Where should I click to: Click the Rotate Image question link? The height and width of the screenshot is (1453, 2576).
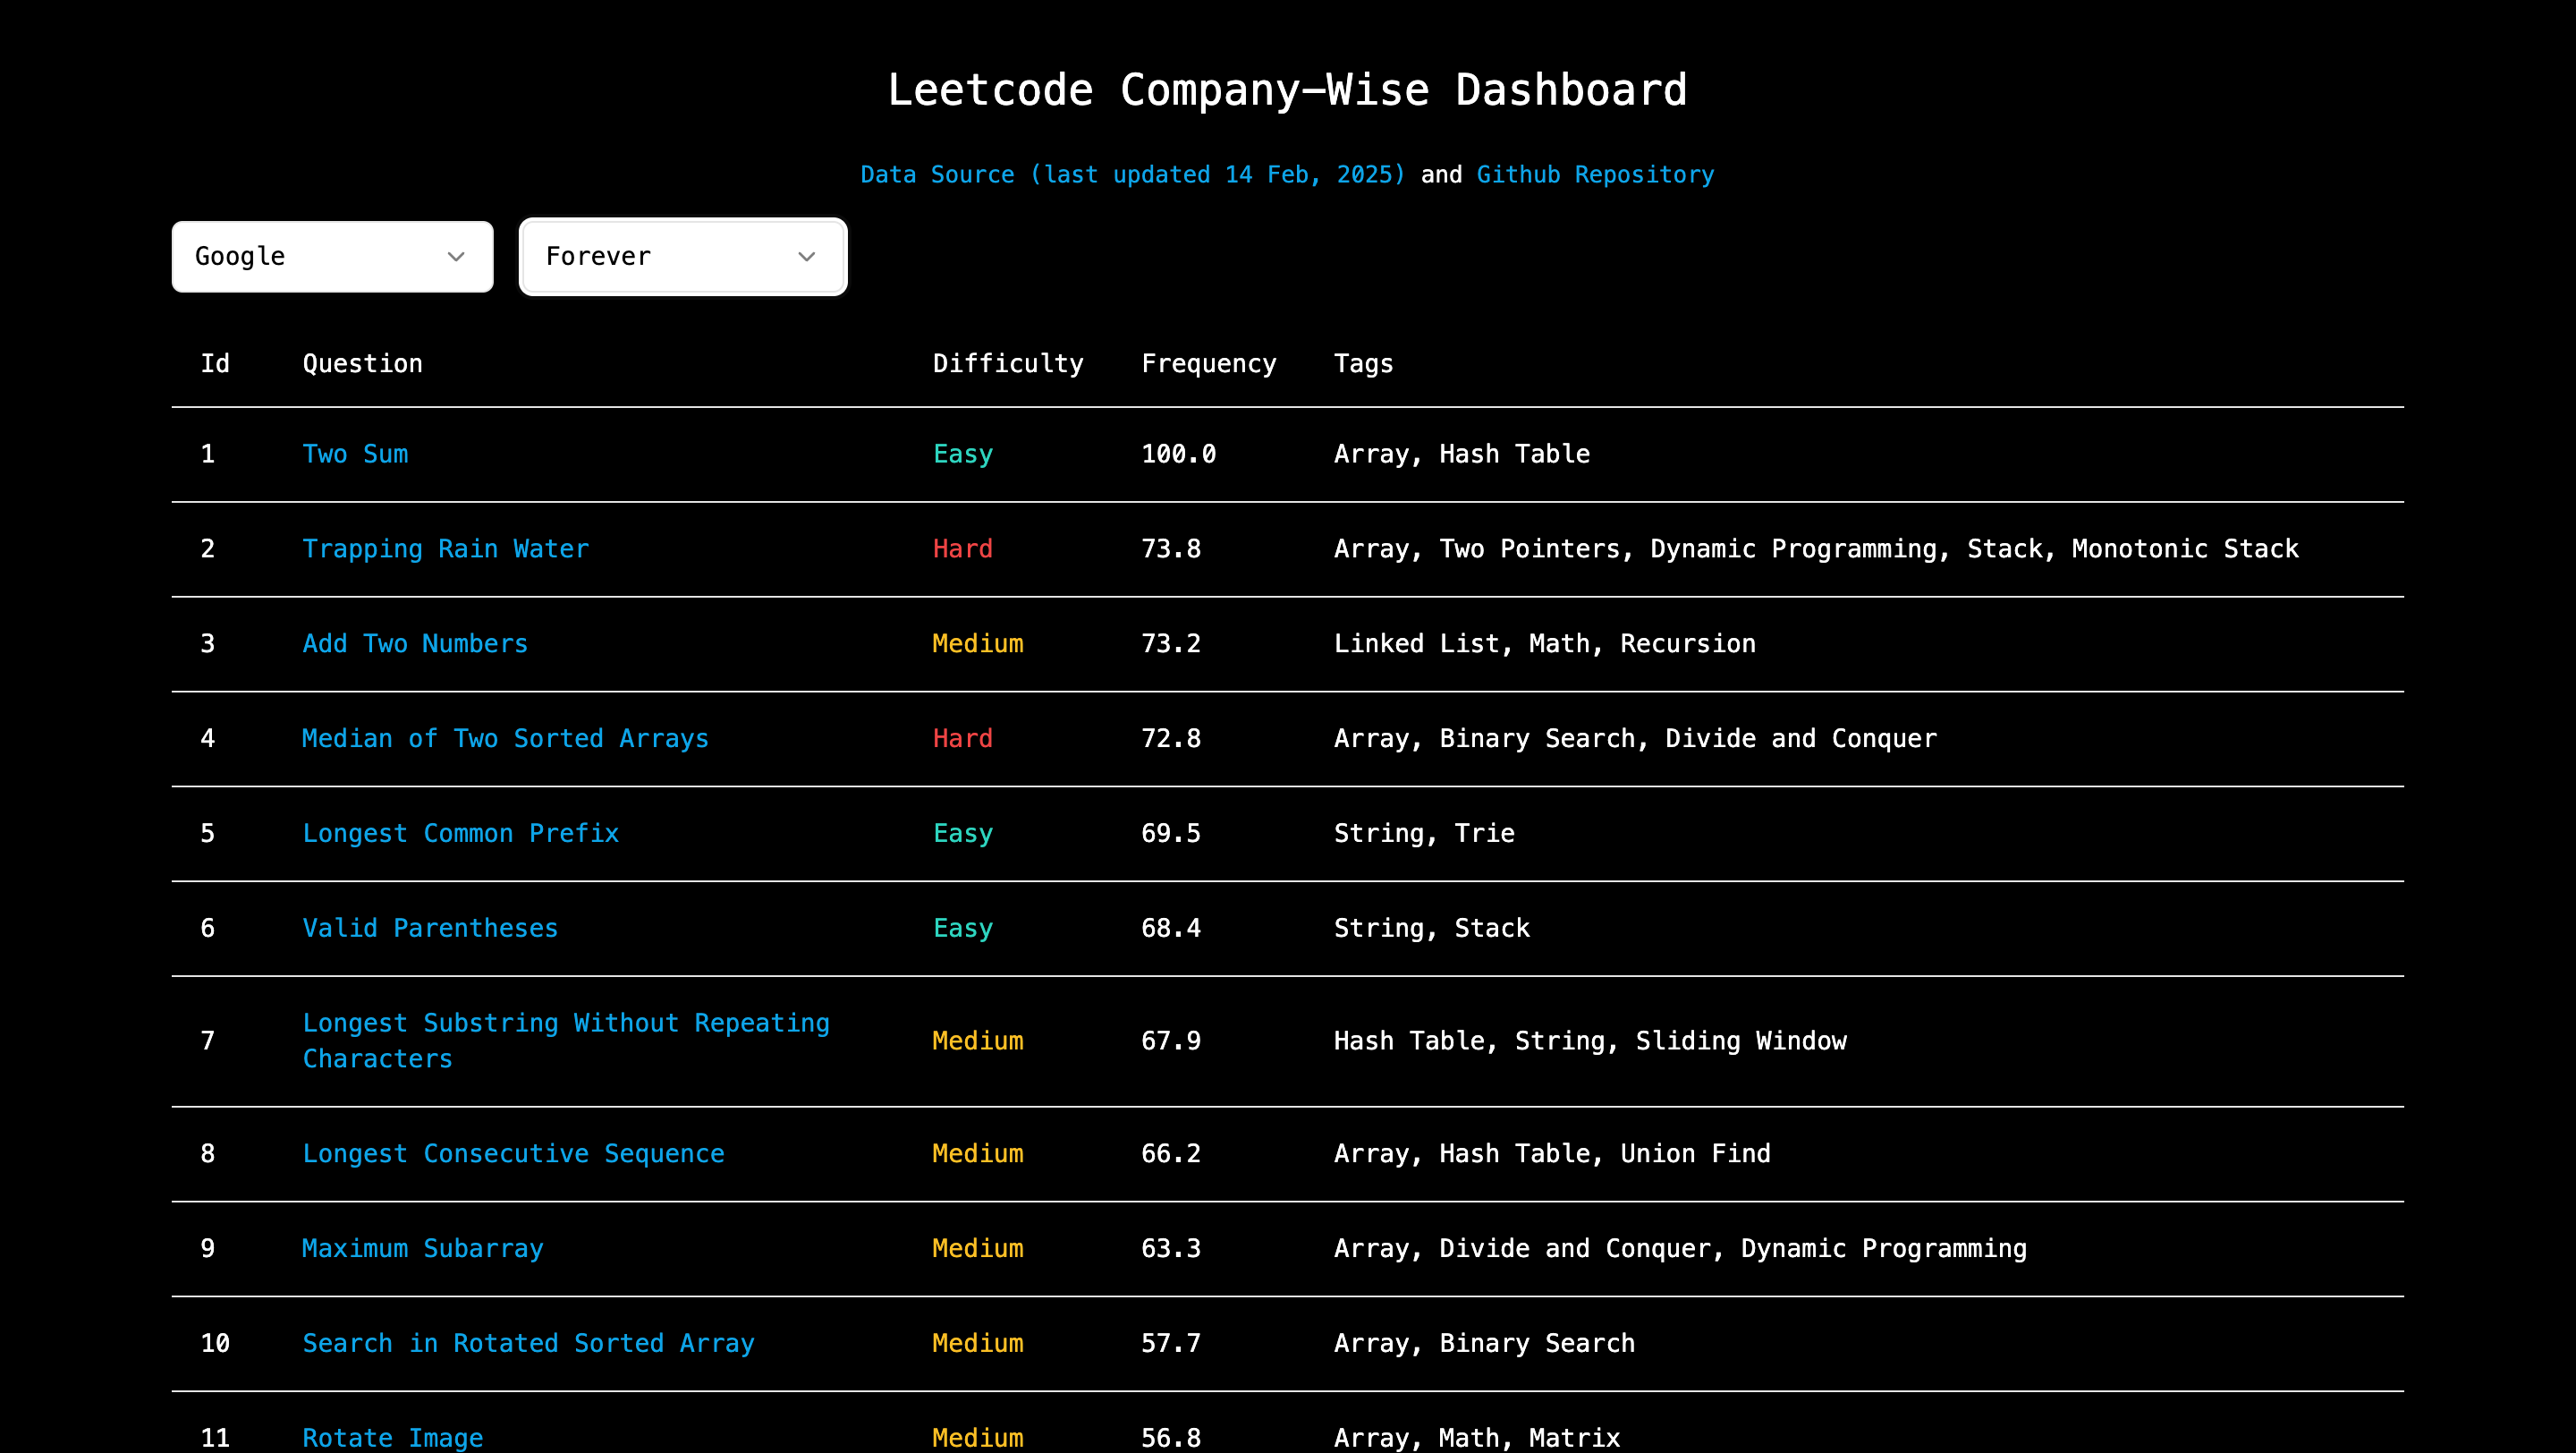[x=392, y=1438]
